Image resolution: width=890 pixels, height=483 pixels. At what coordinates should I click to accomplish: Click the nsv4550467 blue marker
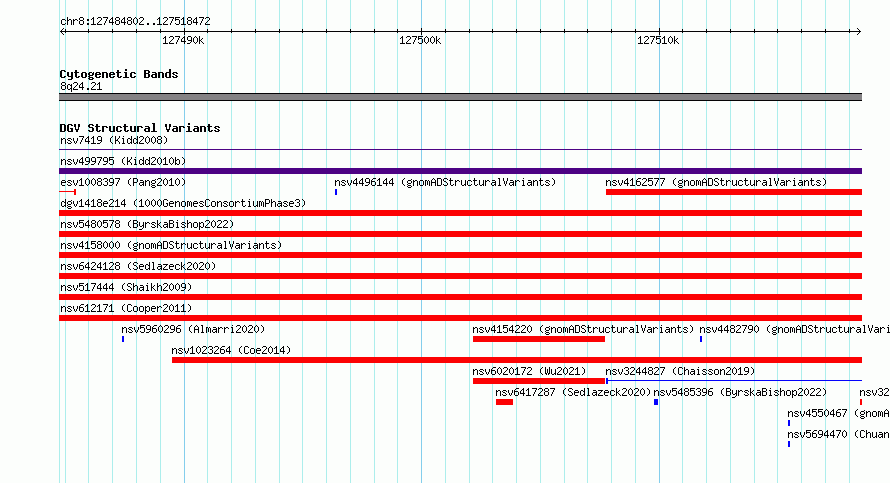[789, 423]
